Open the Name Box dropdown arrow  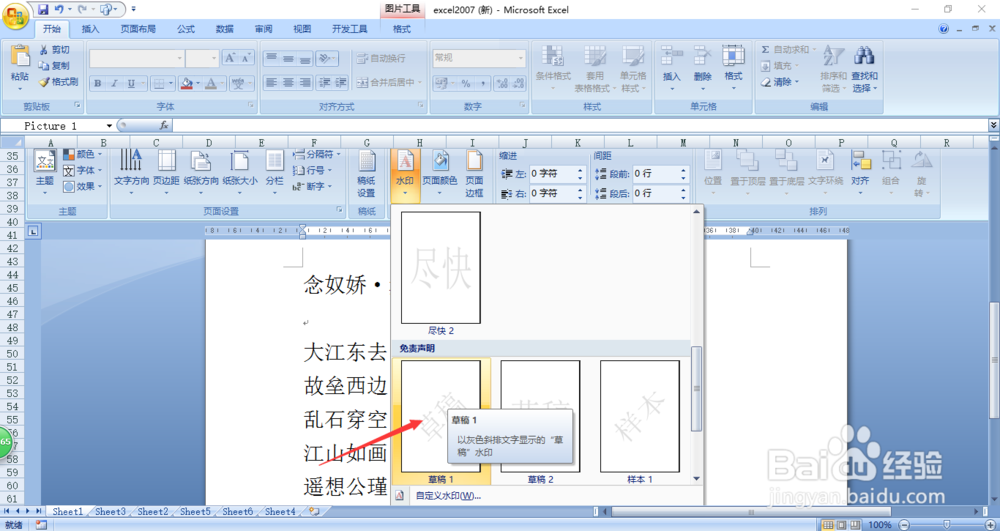[x=109, y=126]
